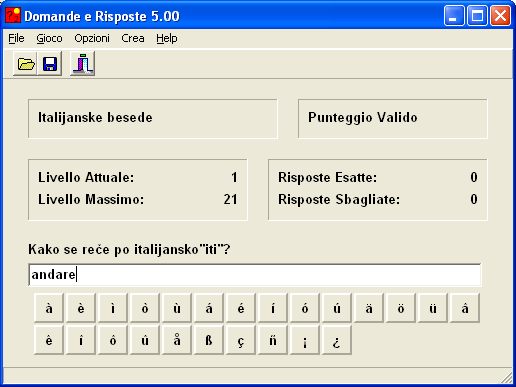The height and width of the screenshot is (387, 516).
Task: Insert the ä character
Action: (369, 308)
